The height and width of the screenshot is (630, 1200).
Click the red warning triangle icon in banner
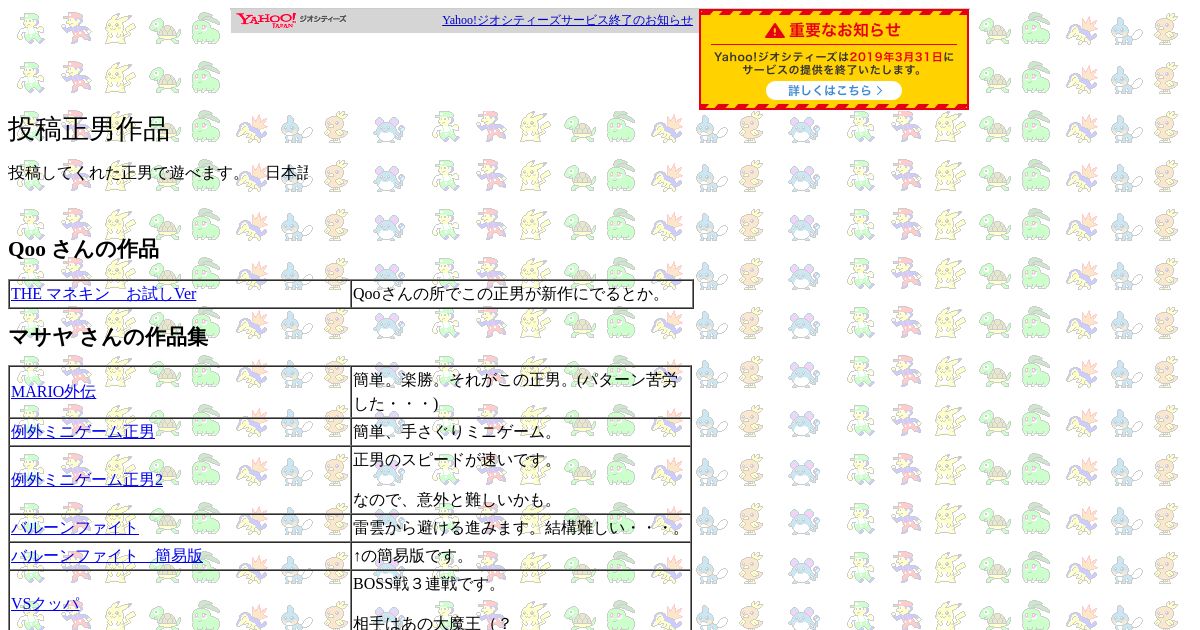point(775,31)
